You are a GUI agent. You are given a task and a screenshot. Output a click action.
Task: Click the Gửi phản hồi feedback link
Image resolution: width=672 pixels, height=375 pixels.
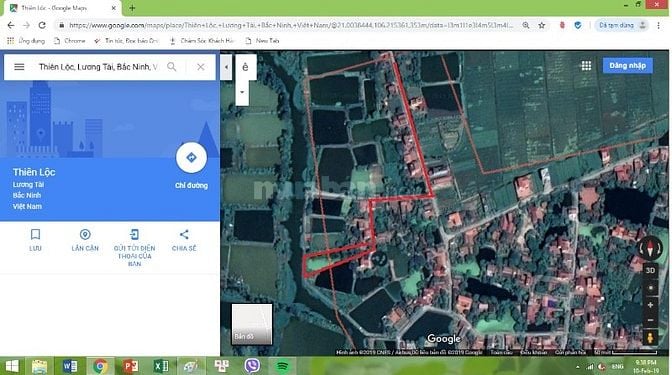(x=570, y=352)
